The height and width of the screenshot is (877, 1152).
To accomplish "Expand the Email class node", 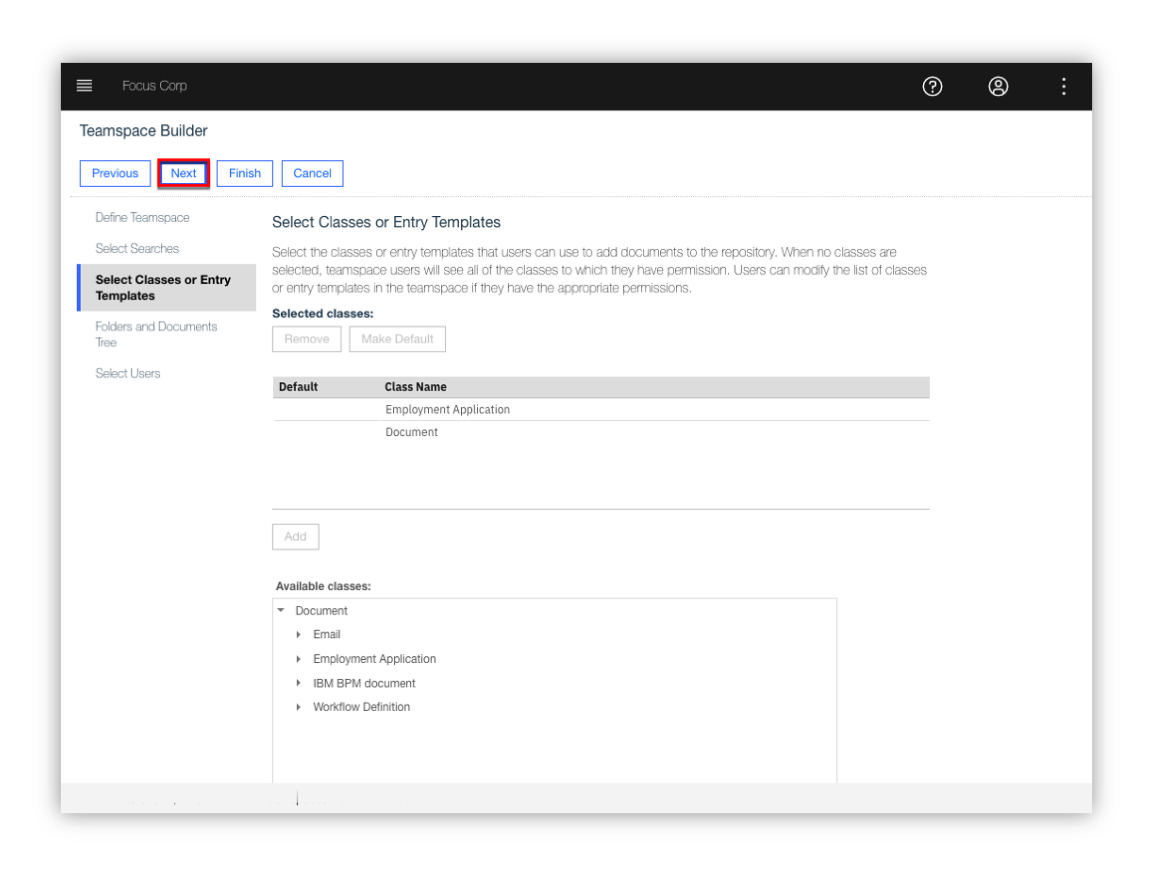I will click(x=298, y=635).
